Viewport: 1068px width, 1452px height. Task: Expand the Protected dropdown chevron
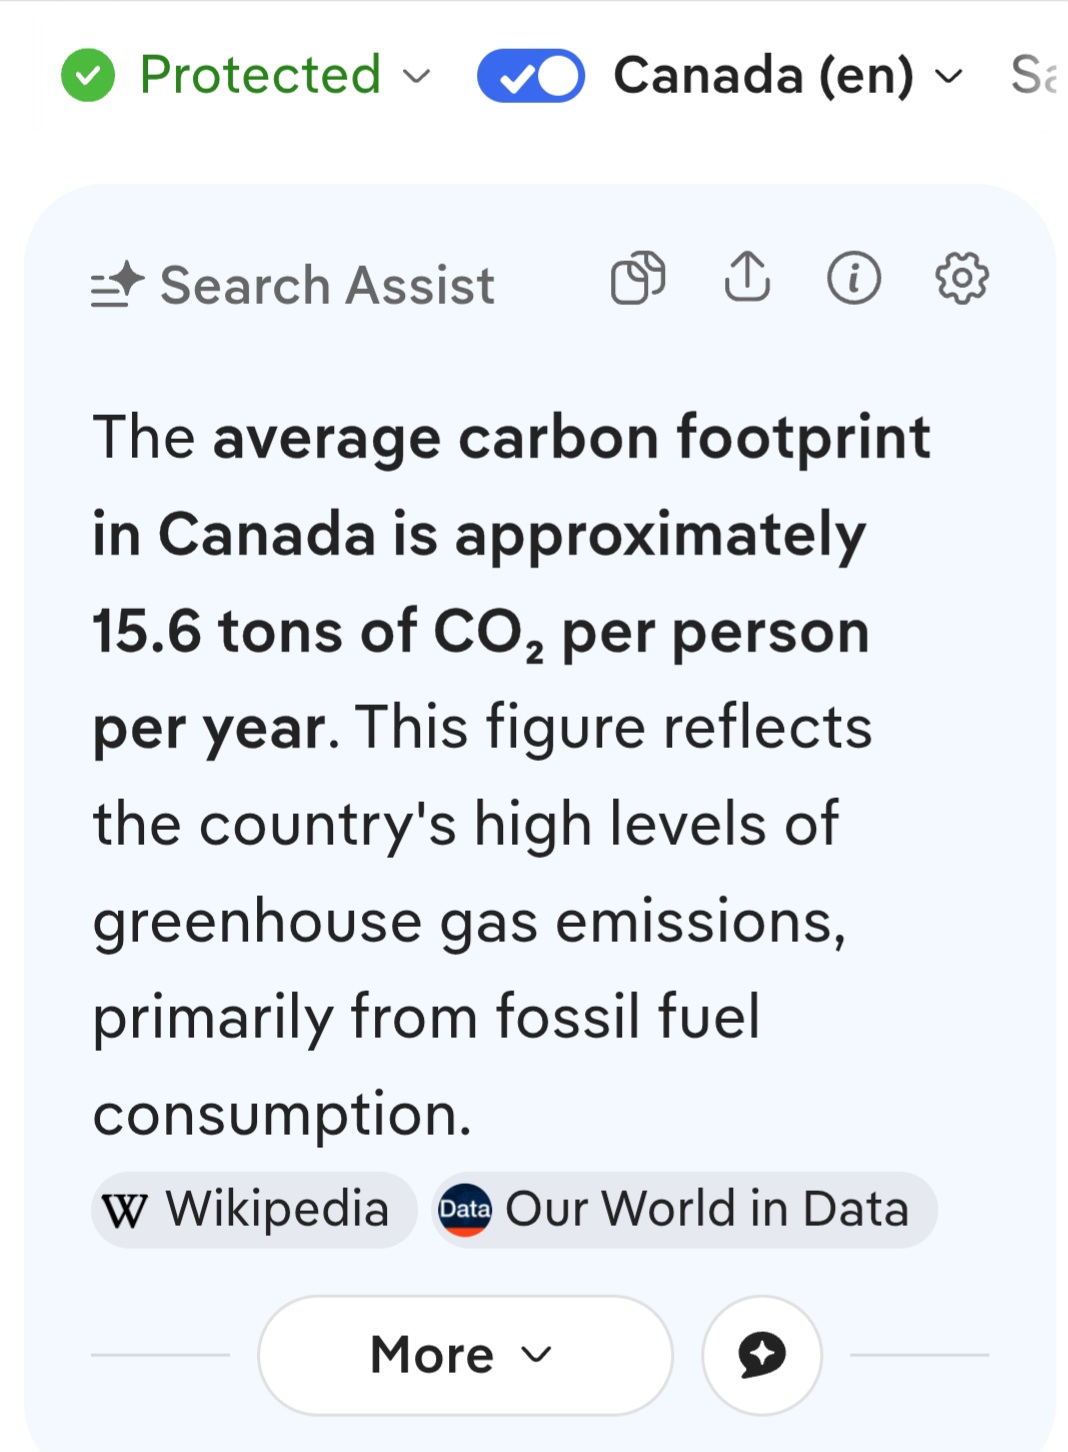[x=417, y=76]
